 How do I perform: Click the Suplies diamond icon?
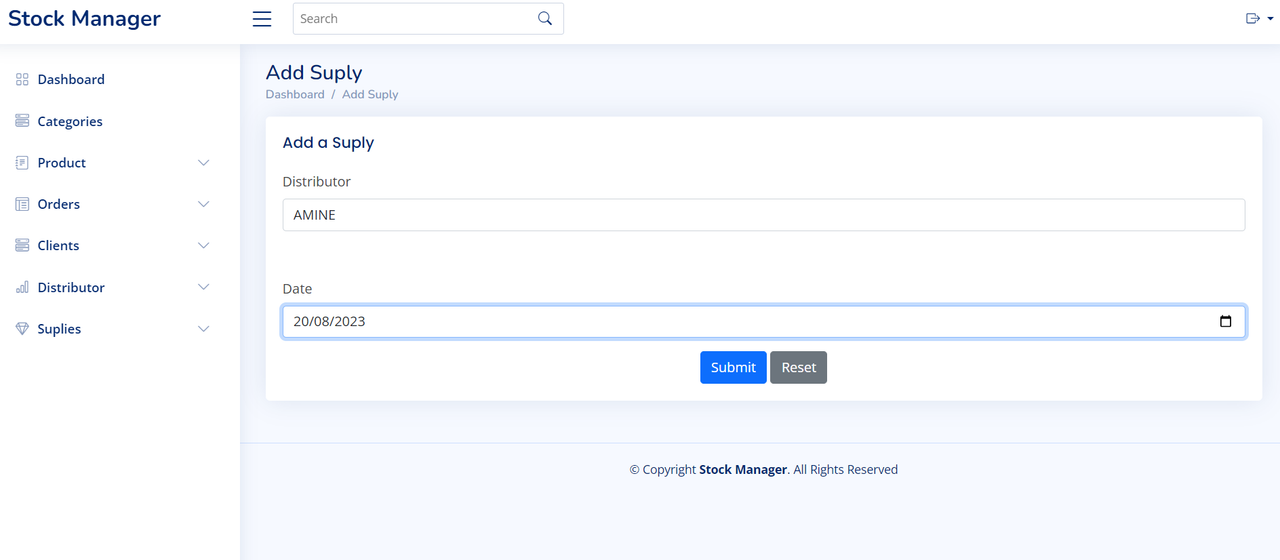click(22, 328)
